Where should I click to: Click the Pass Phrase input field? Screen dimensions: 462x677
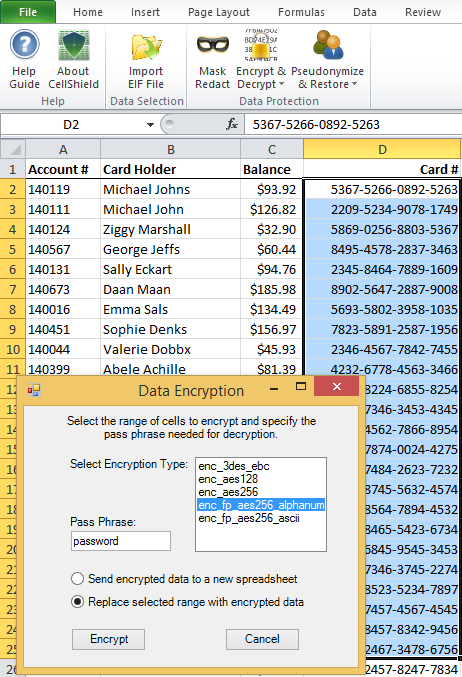tap(121, 541)
